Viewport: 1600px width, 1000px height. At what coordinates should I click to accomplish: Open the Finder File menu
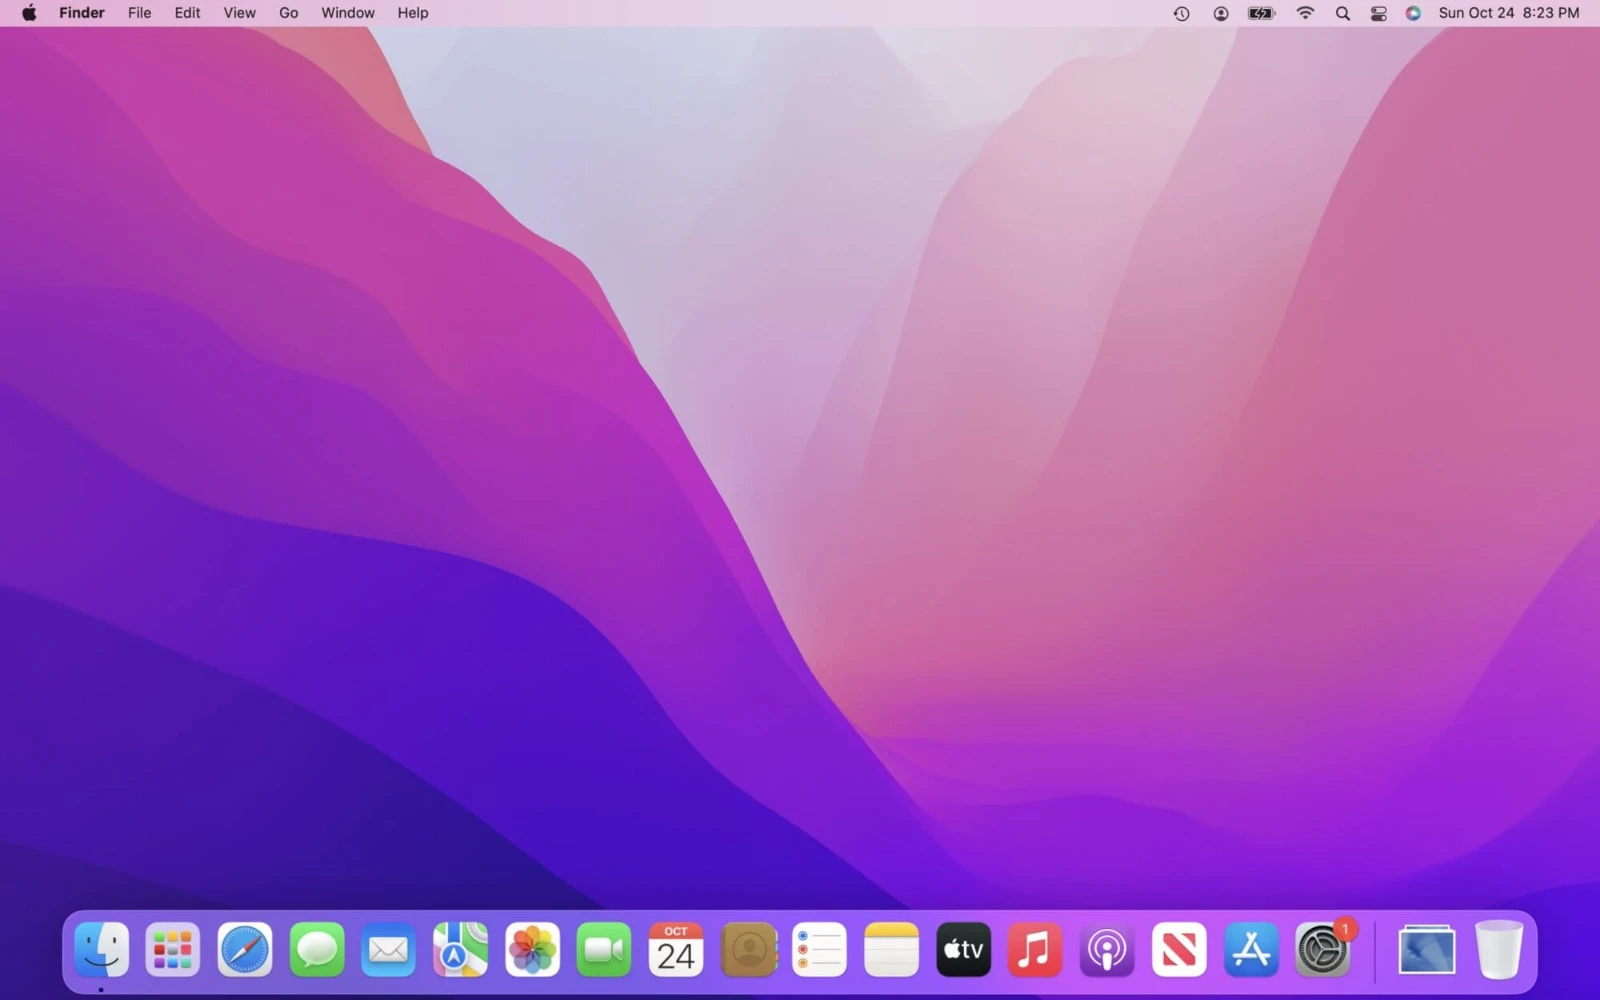(139, 13)
